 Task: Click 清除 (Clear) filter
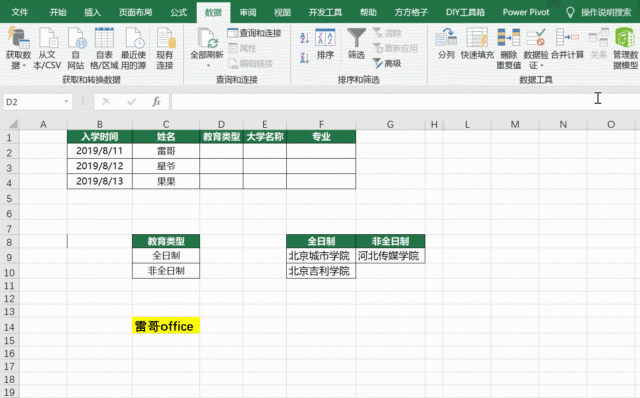pos(387,33)
